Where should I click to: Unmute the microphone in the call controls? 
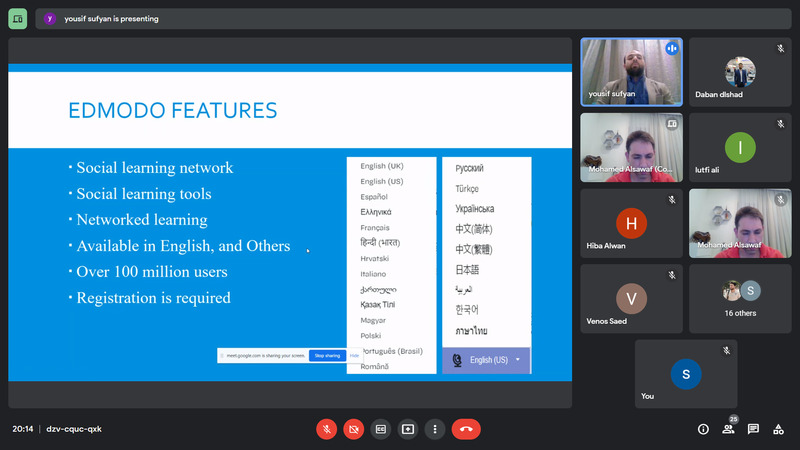point(327,429)
